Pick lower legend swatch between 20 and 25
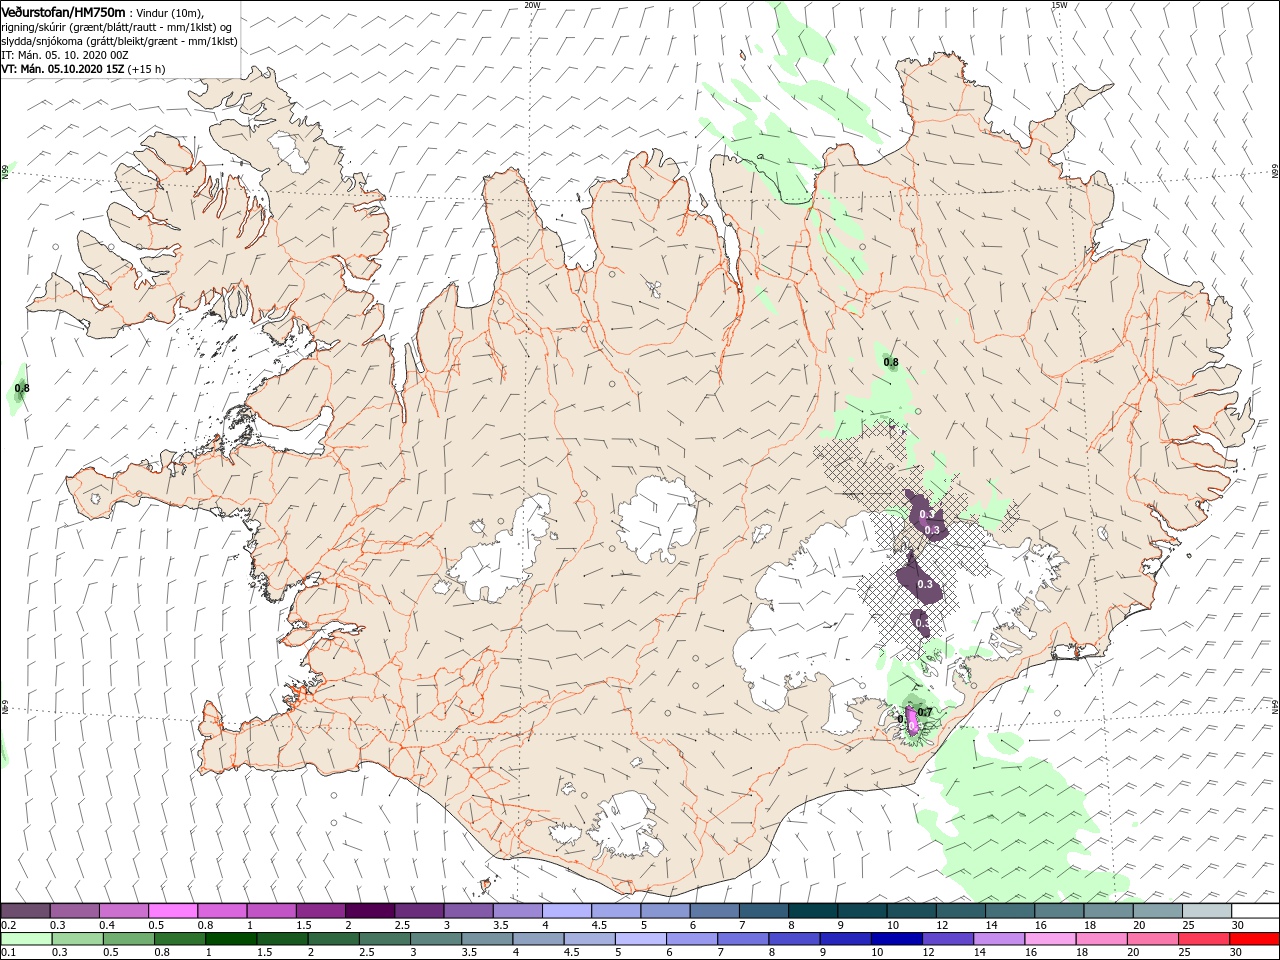 click(1152, 939)
